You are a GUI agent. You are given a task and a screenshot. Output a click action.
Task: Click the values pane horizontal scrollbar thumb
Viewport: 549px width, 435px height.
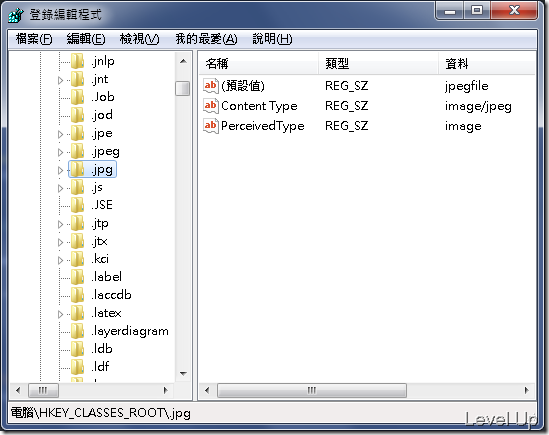click(x=312, y=390)
